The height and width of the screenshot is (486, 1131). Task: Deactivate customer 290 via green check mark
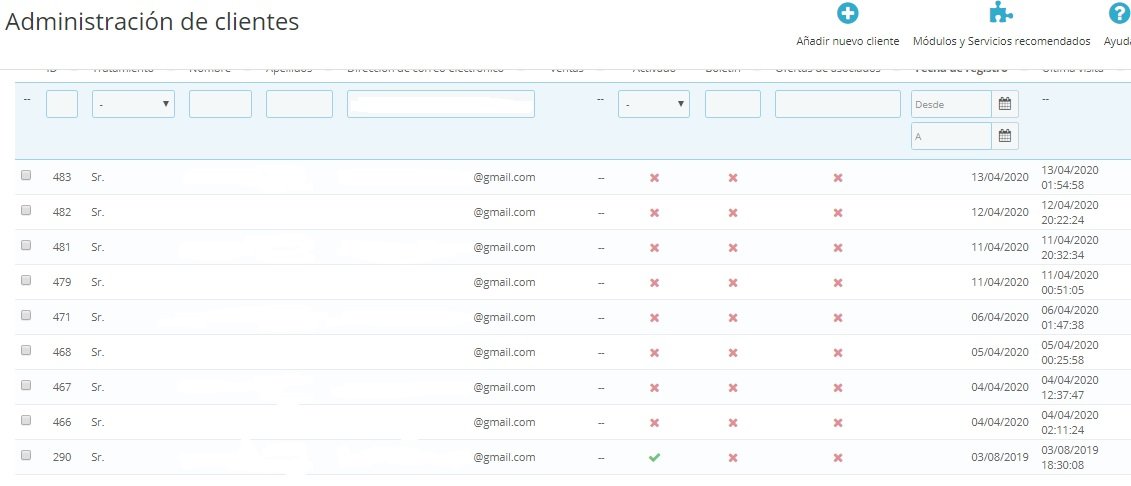click(x=654, y=457)
